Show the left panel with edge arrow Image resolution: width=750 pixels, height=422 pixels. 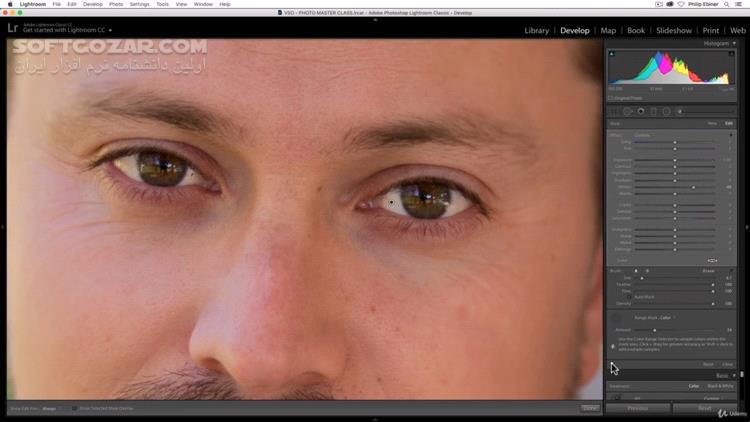[2, 227]
